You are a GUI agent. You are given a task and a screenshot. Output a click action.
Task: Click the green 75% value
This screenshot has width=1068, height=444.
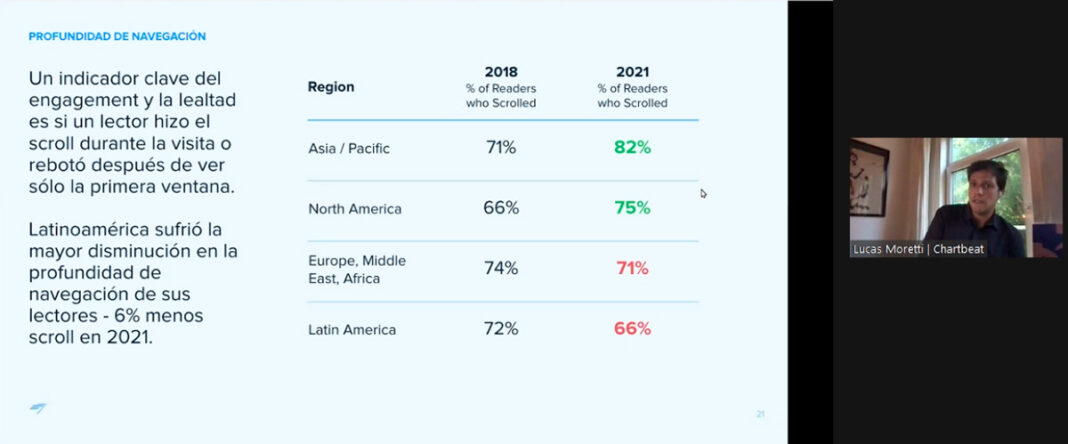pos(632,208)
